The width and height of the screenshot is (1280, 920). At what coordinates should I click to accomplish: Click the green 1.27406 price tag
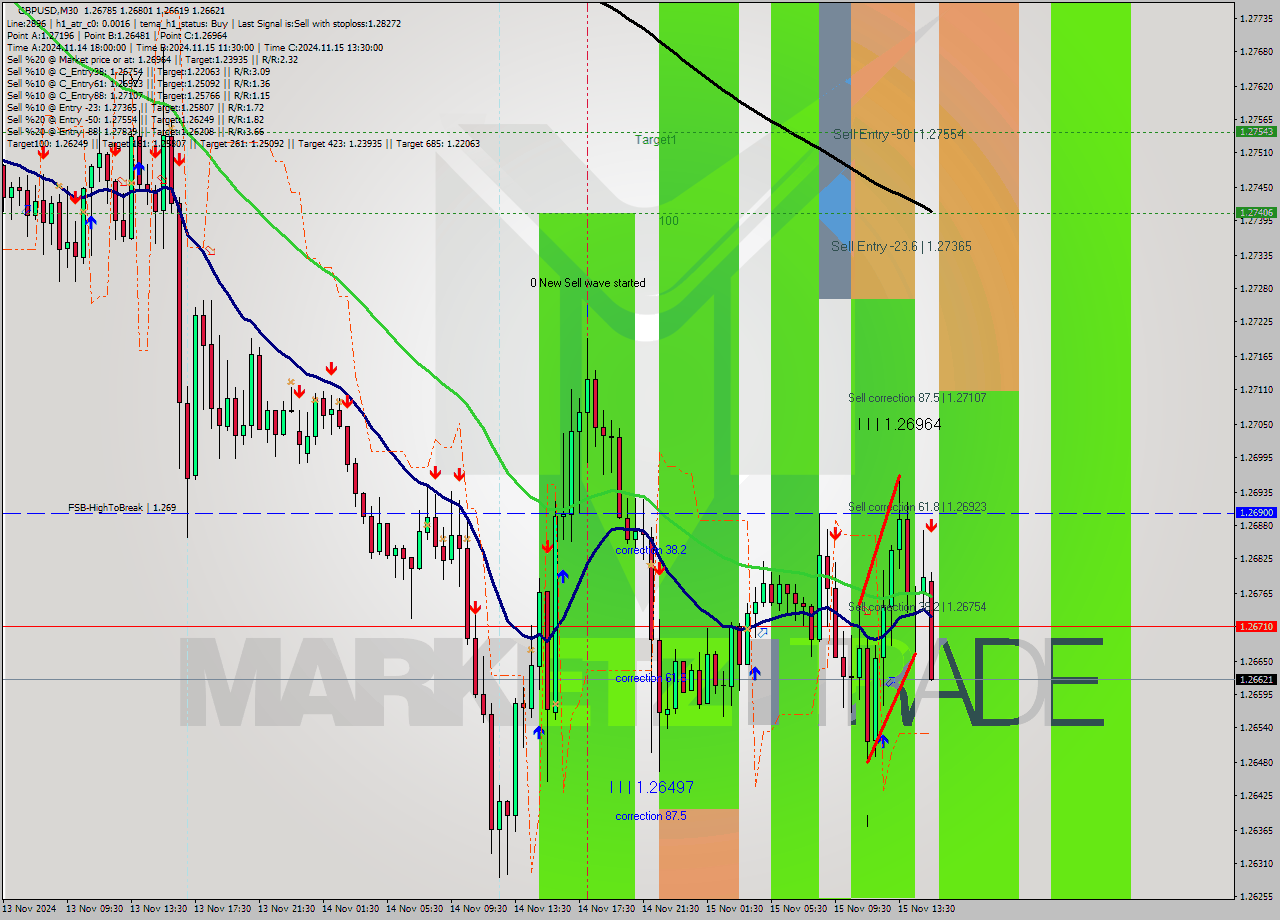[1256, 212]
